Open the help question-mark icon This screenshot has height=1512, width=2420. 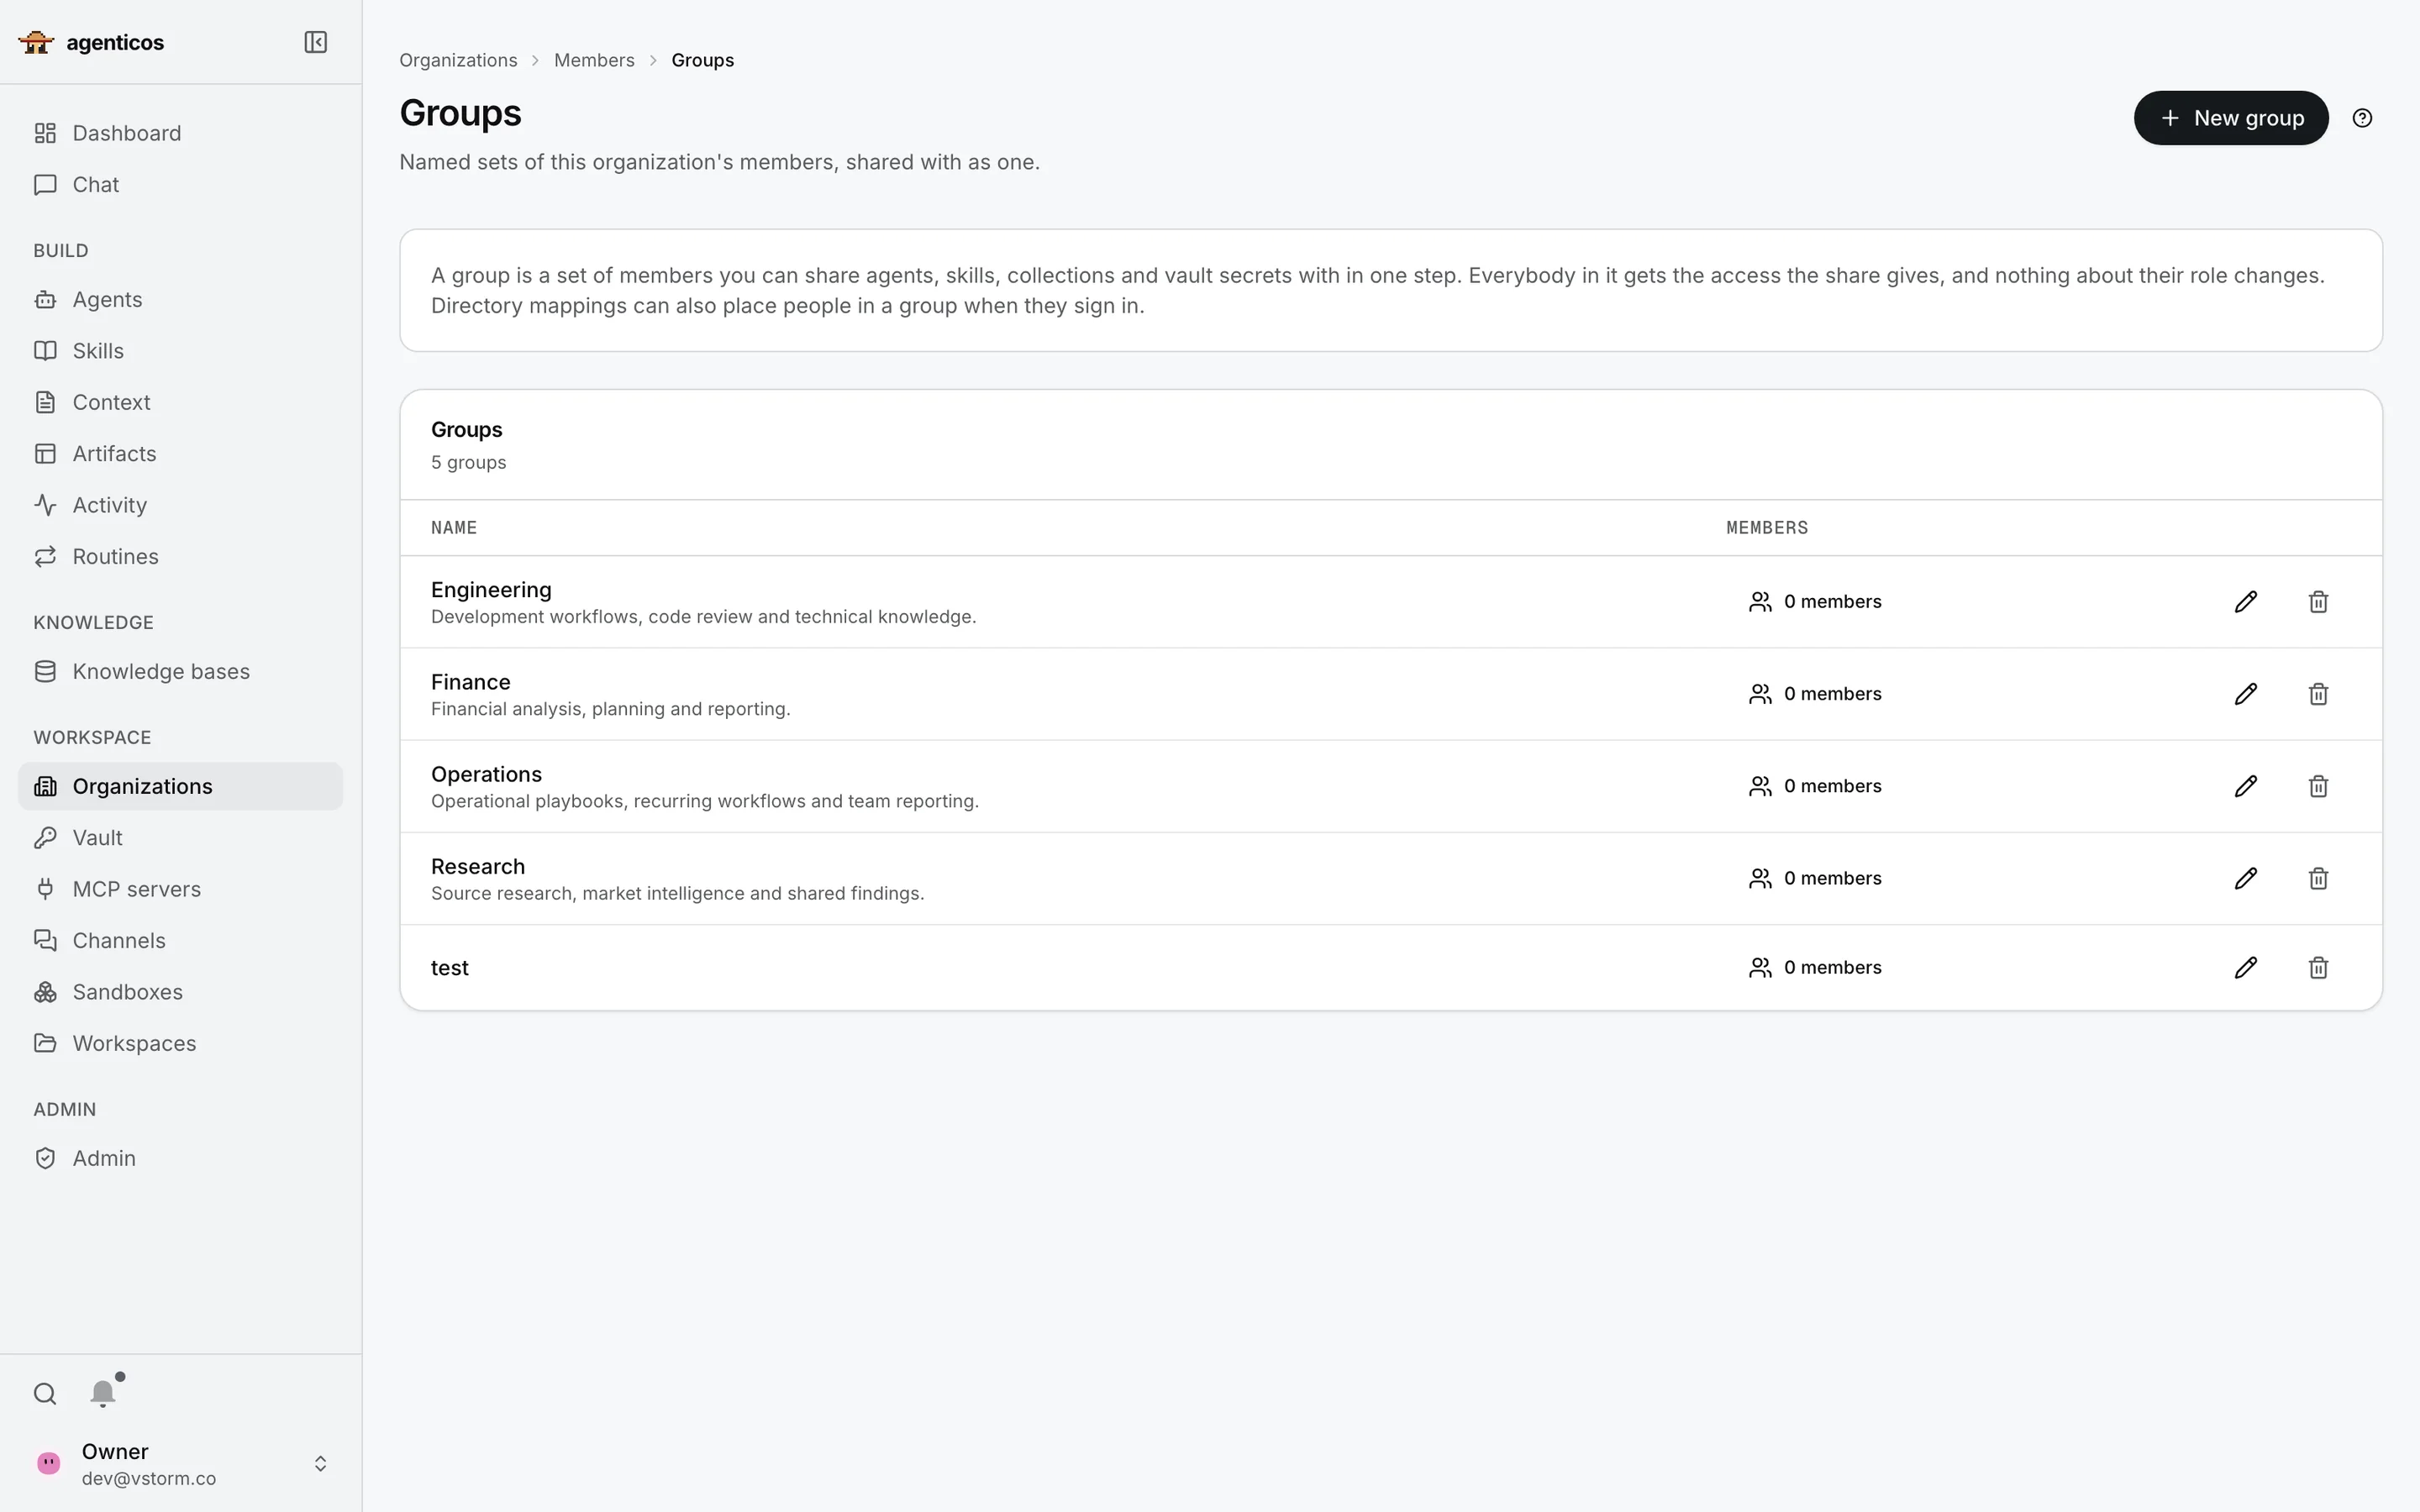click(2362, 118)
